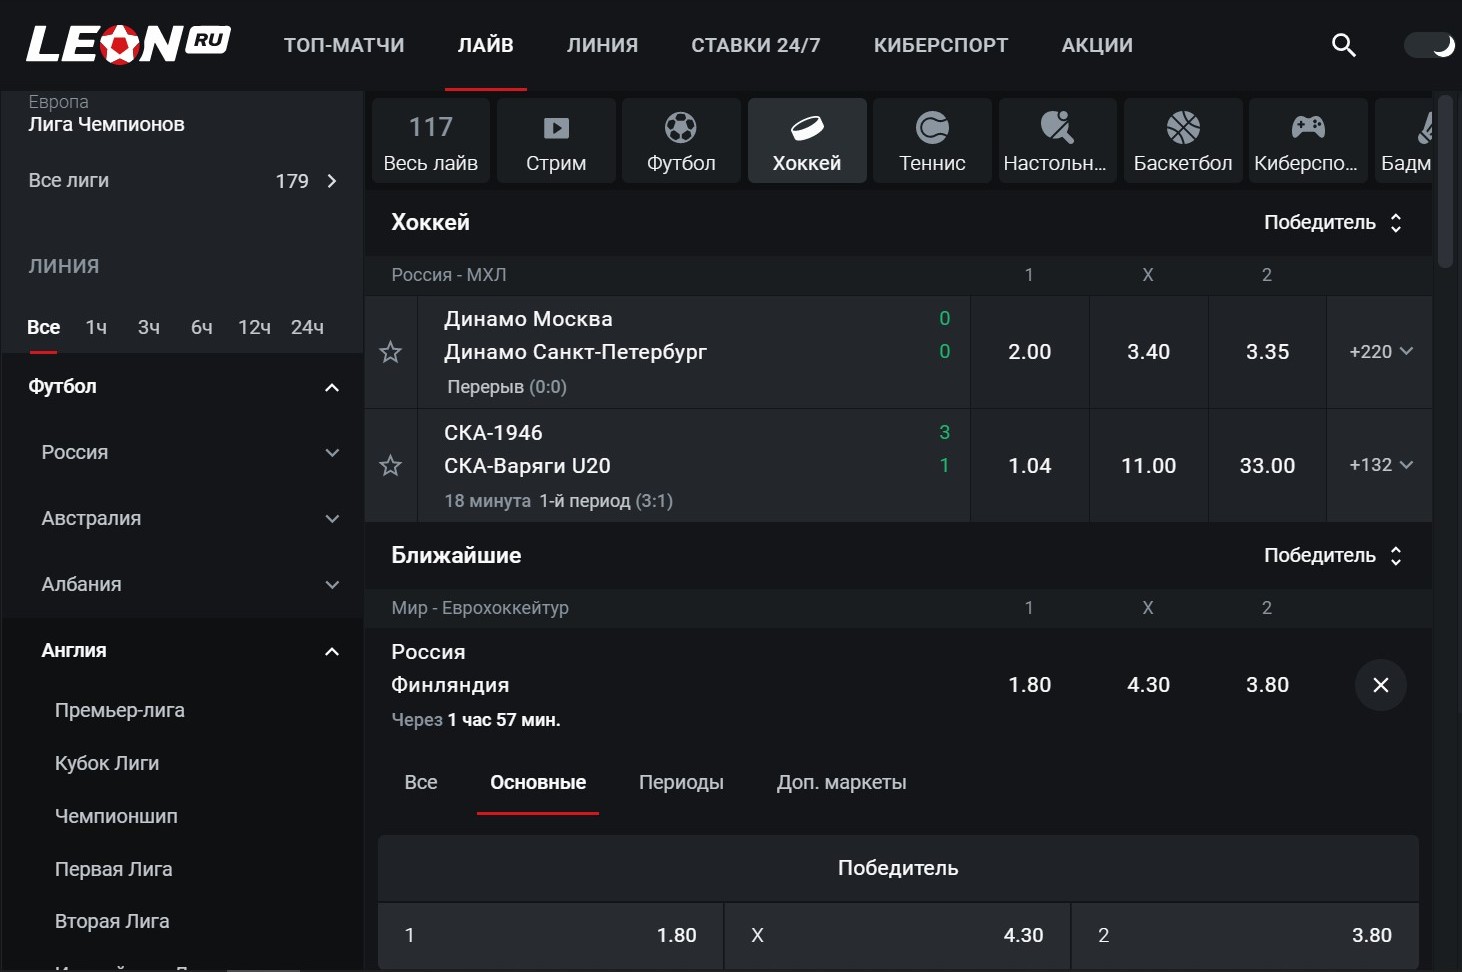Select the Настольн... table tennis category

pos(1057,141)
